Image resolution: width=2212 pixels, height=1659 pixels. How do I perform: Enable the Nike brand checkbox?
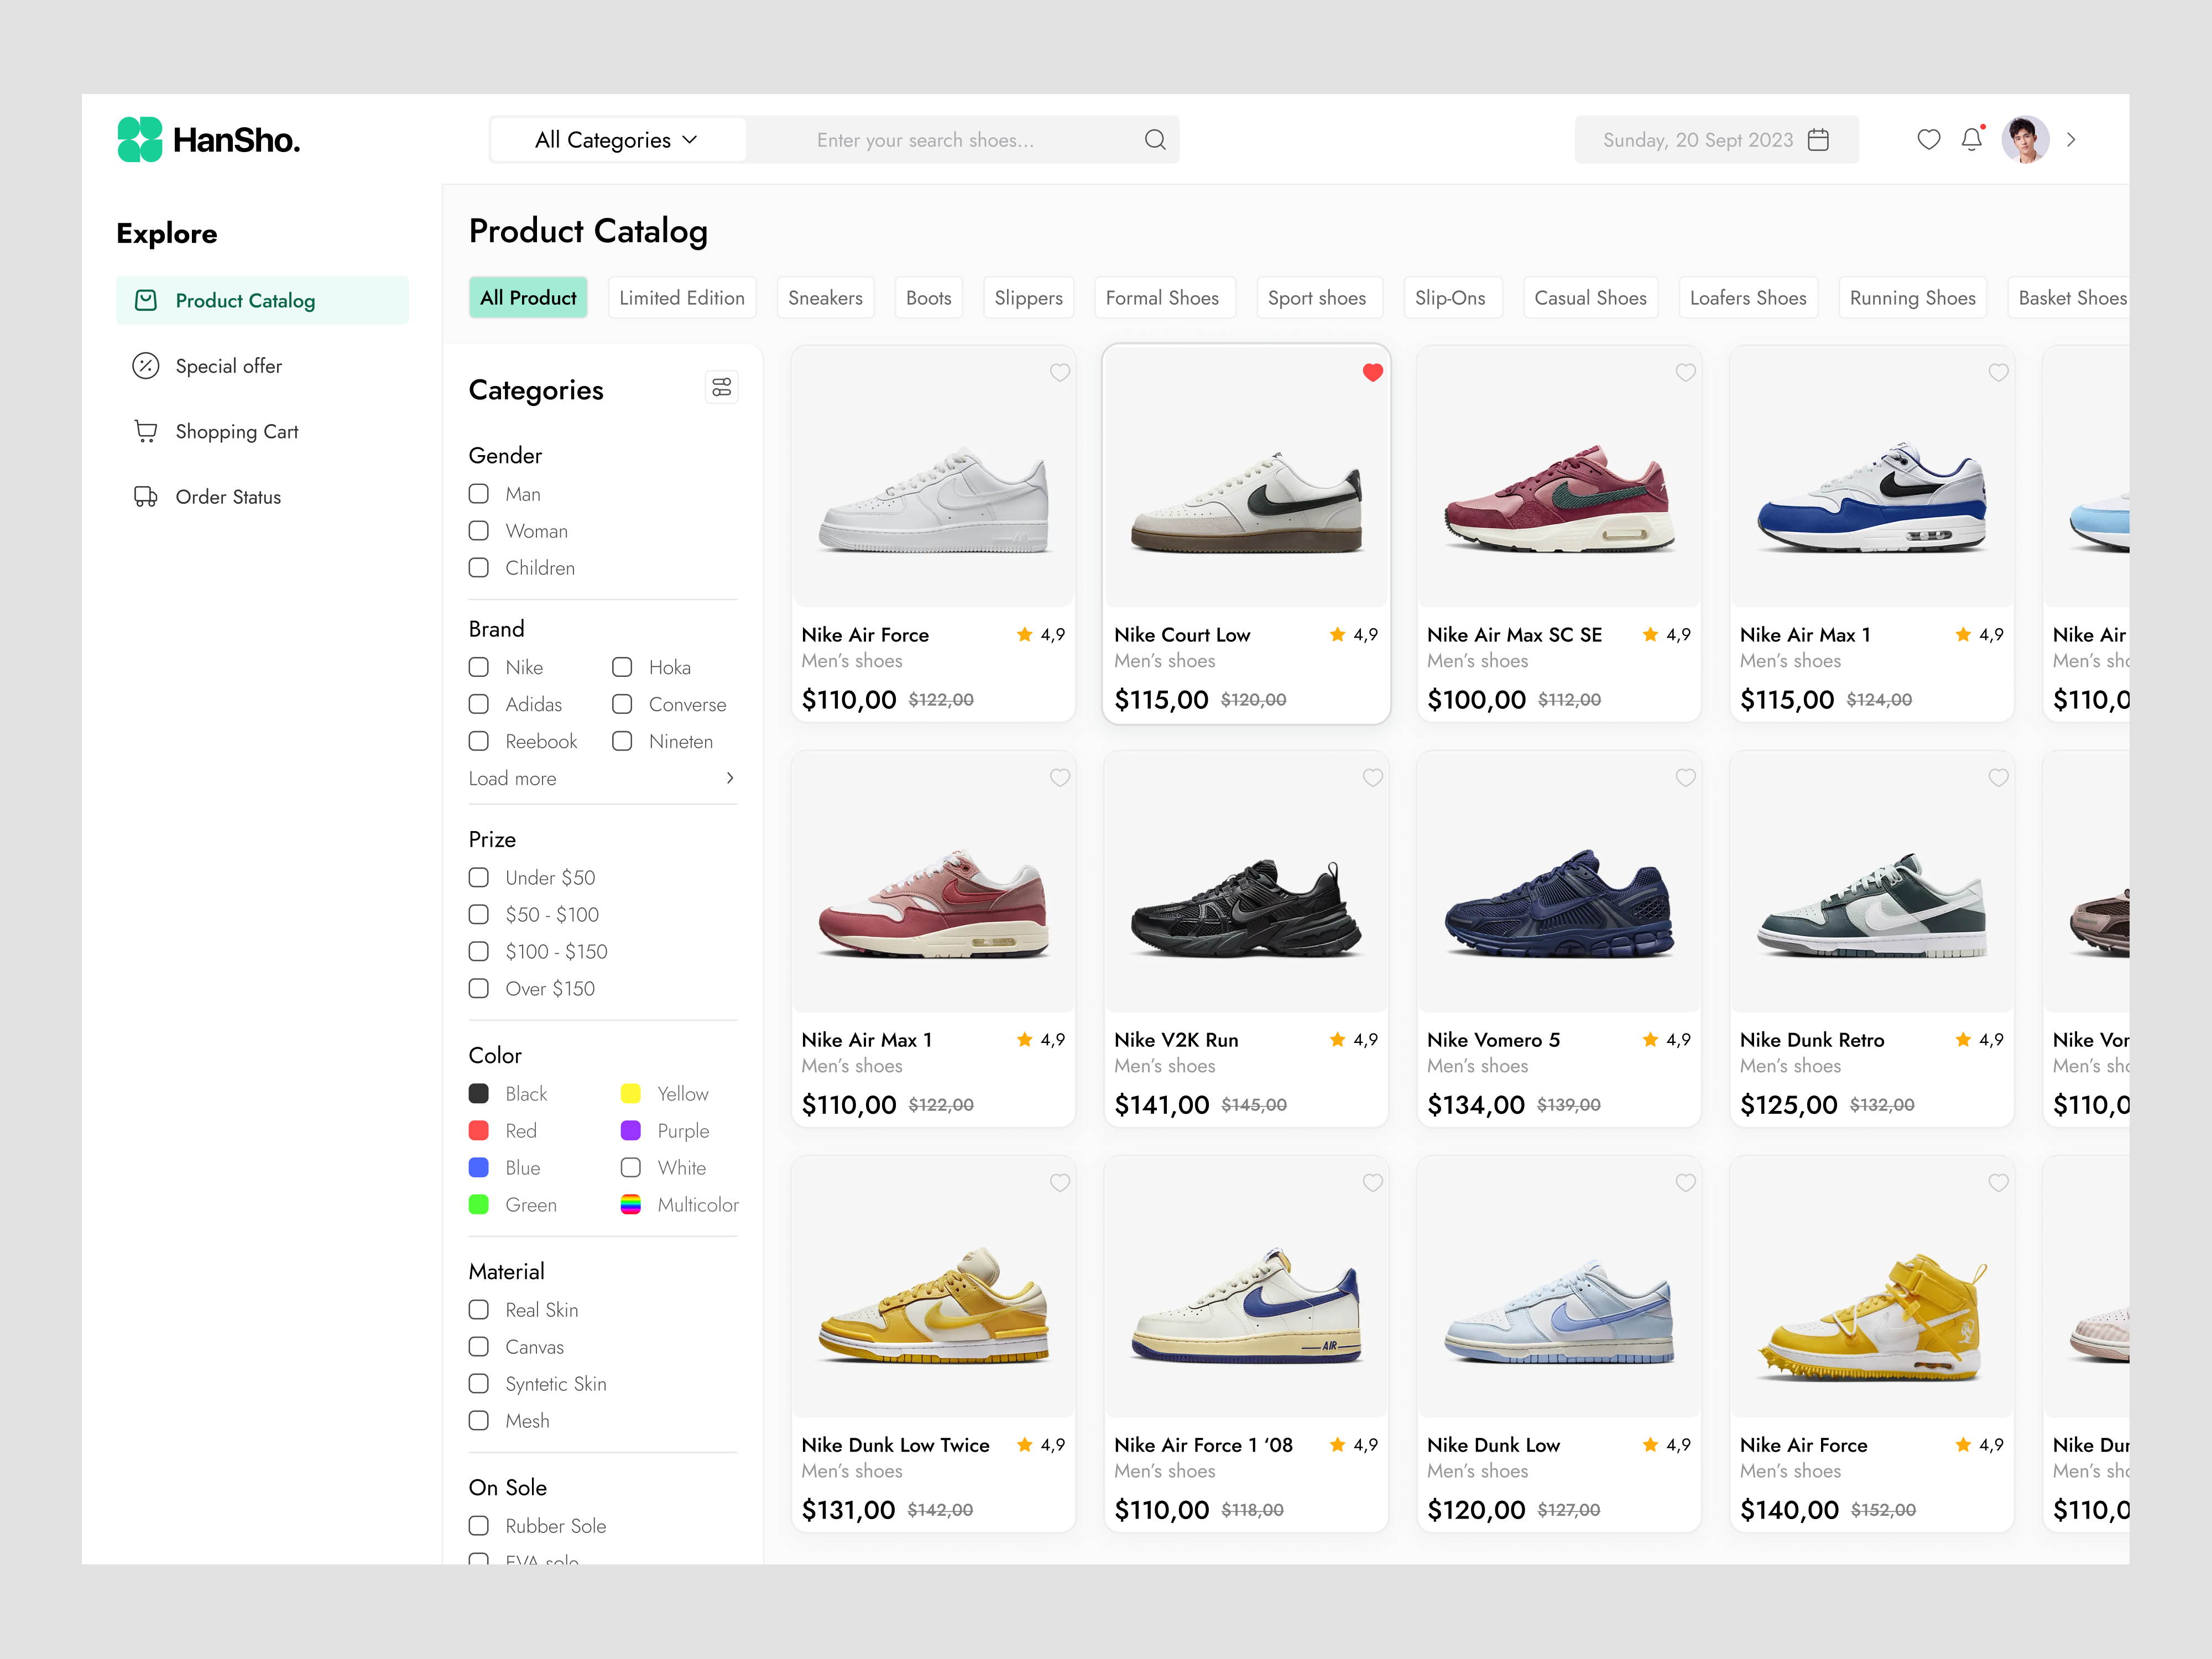pos(478,666)
